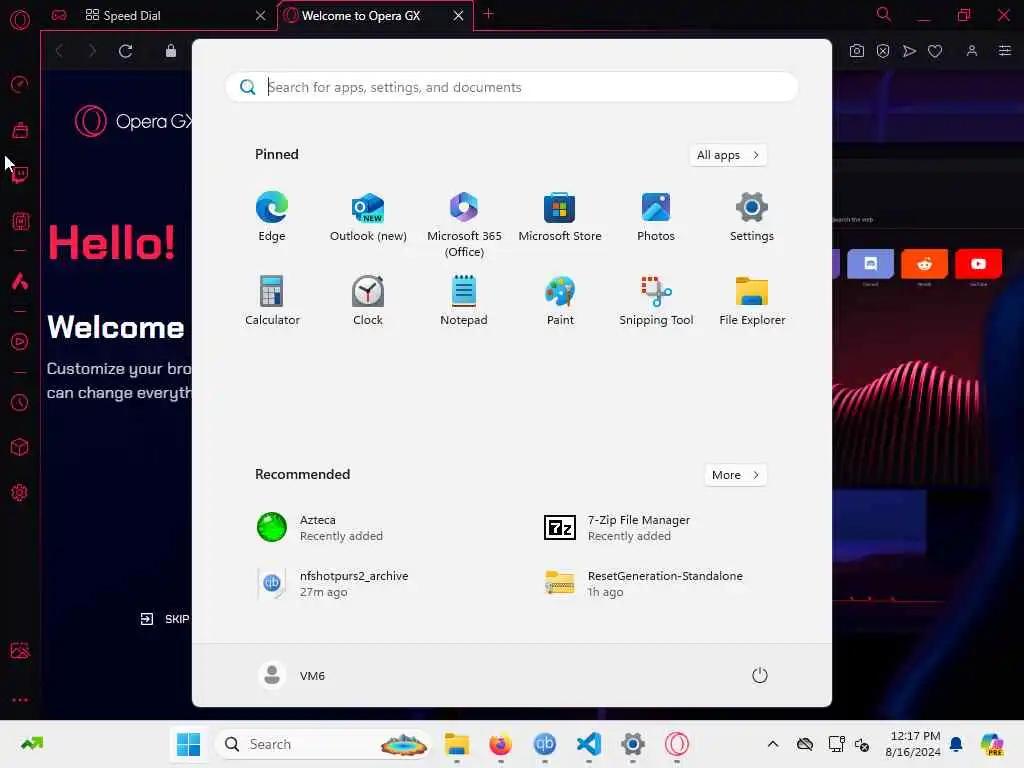Image resolution: width=1024 pixels, height=768 pixels.
Task: Open Opera GX from the taskbar
Action: pos(677,744)
